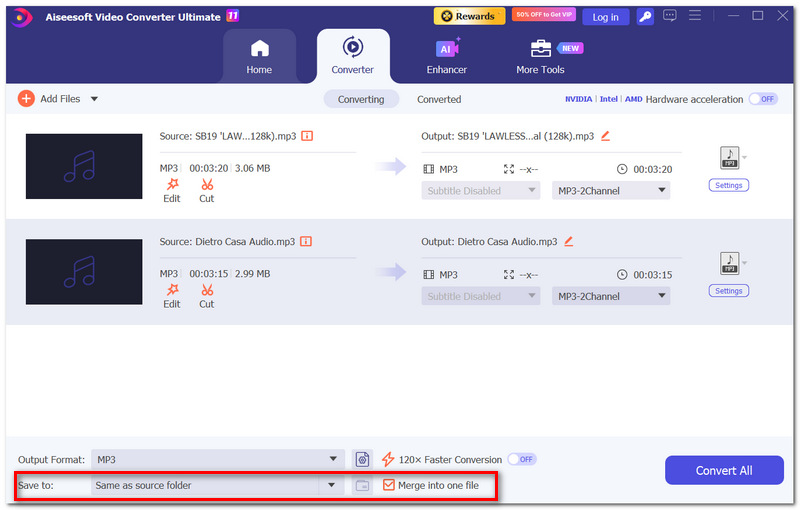Click 'Output: SB19 'LAWLESS...al (128k).mp3' text

click(508, 136)
